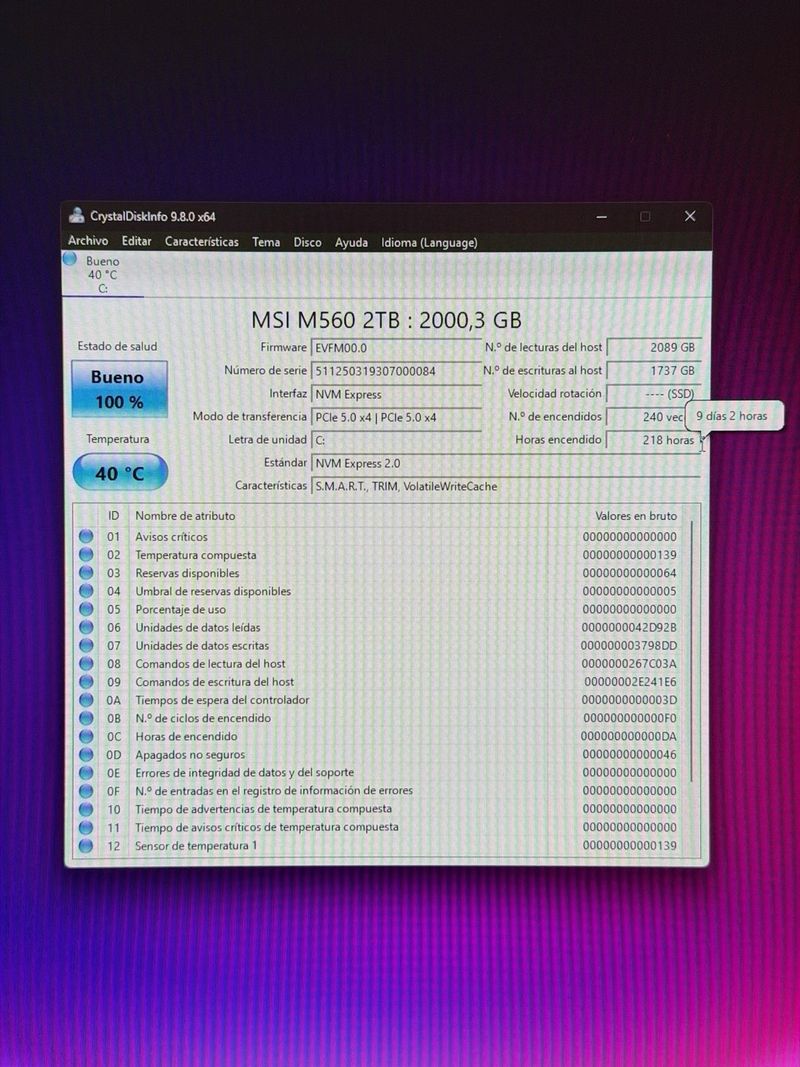Viewport: 800px width, 1067px height.
Task: Minimize the CrystalDiskInfo window
Action: 601,216
